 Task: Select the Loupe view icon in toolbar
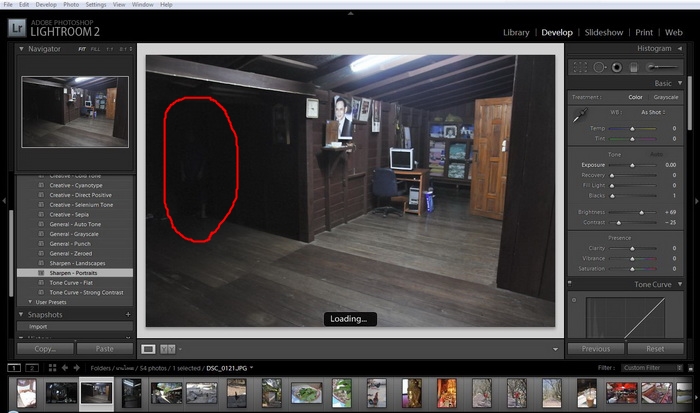coord(148,349)
